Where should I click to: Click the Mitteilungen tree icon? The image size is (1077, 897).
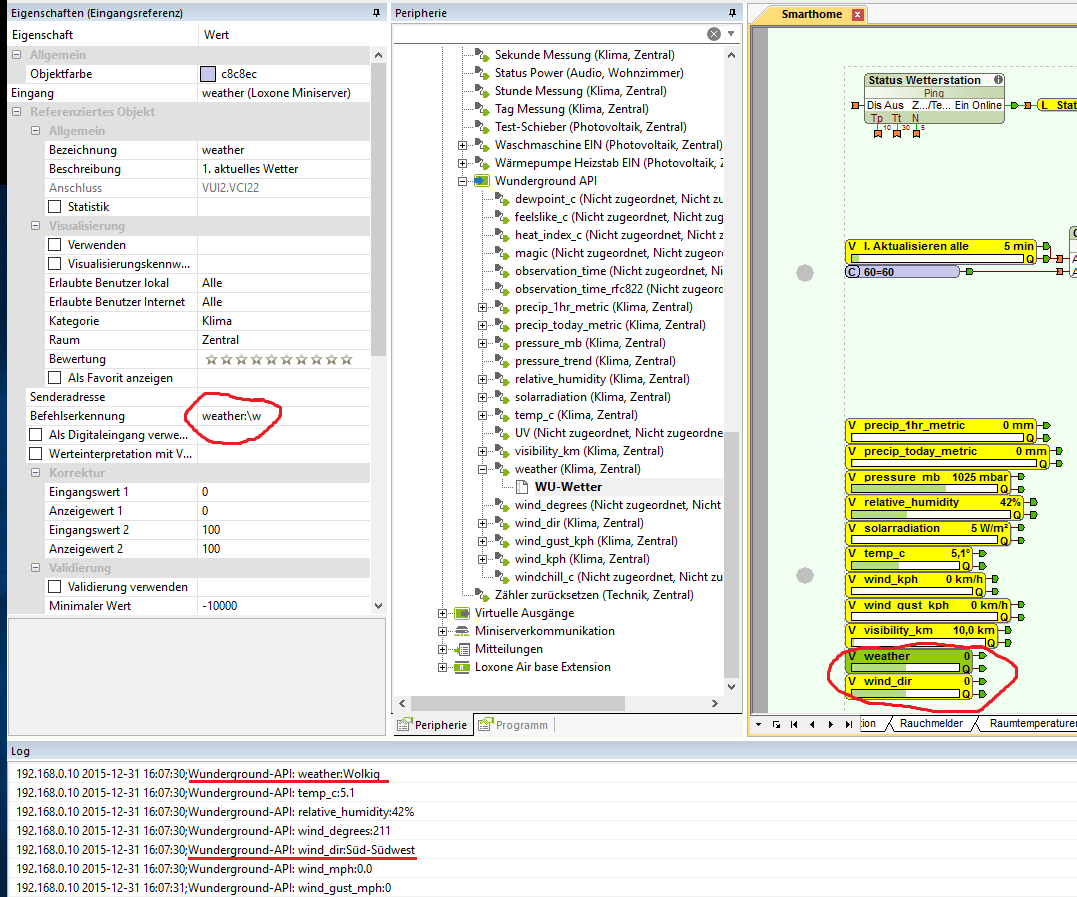point(461,649)
